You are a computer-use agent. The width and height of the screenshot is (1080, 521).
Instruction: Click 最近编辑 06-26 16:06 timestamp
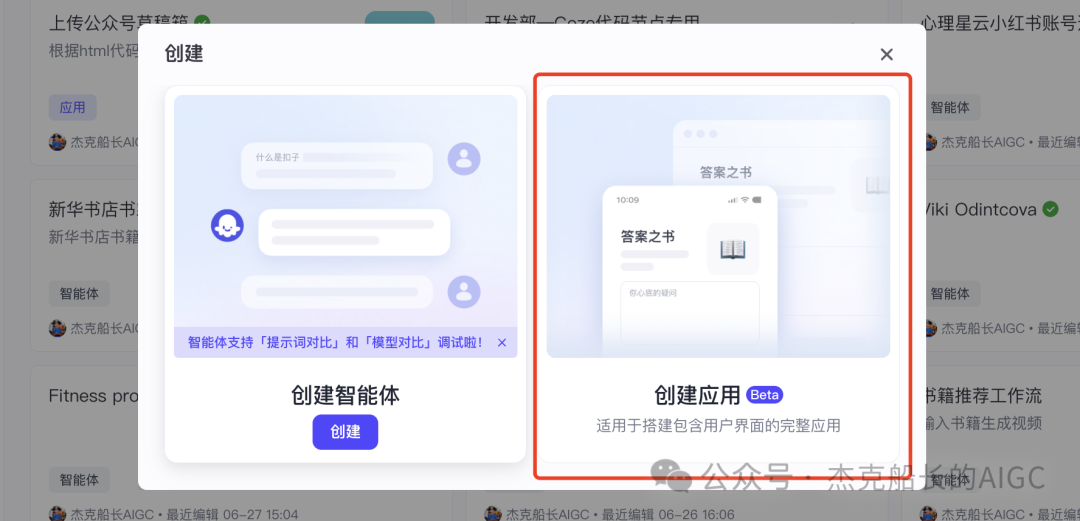[668, 514]
